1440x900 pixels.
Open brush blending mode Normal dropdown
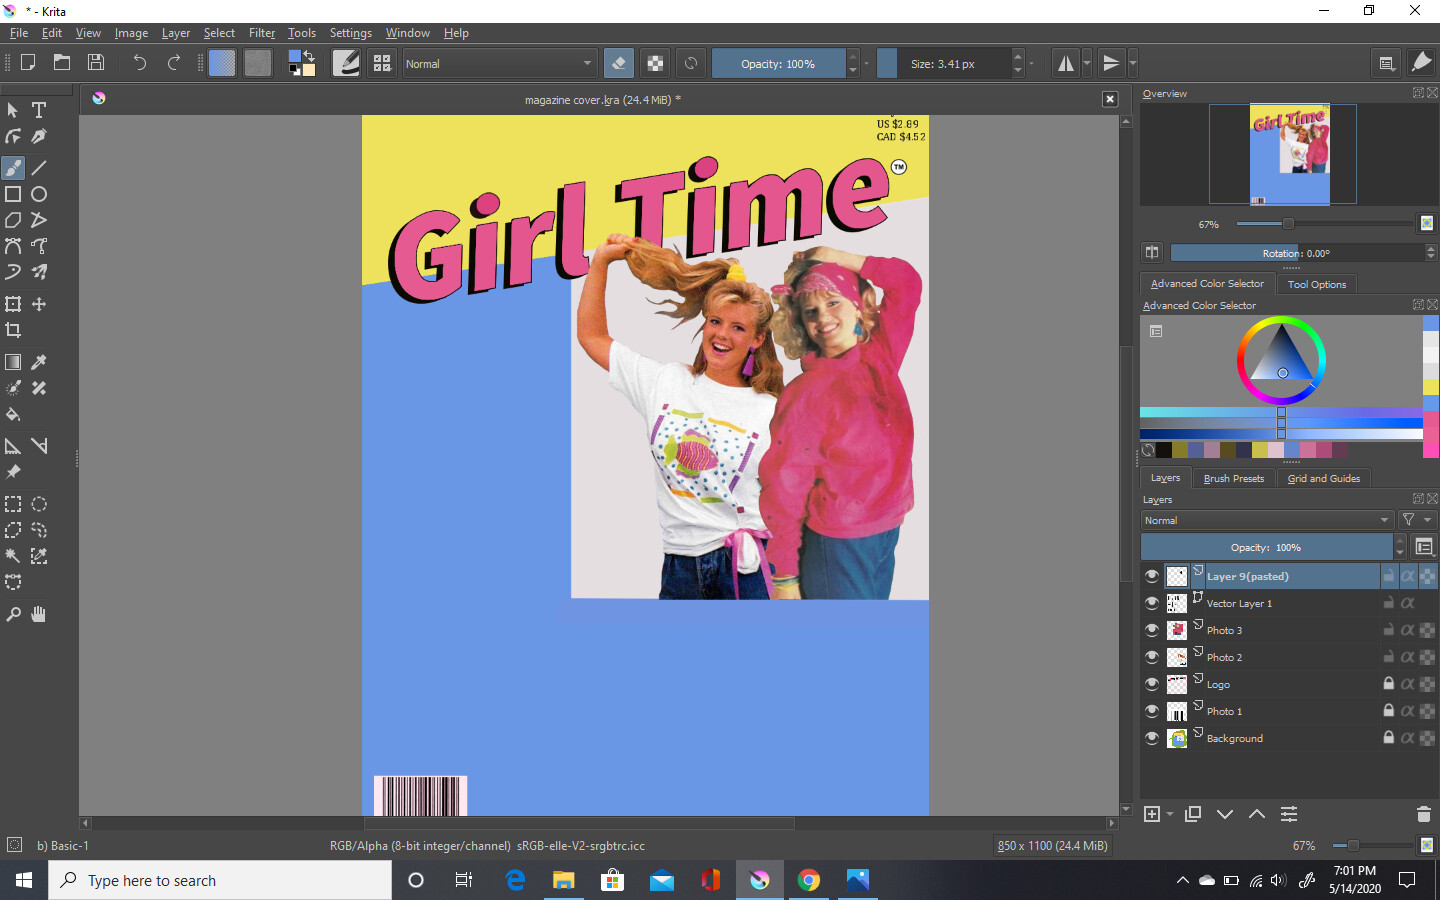click(x=499, y=63)
